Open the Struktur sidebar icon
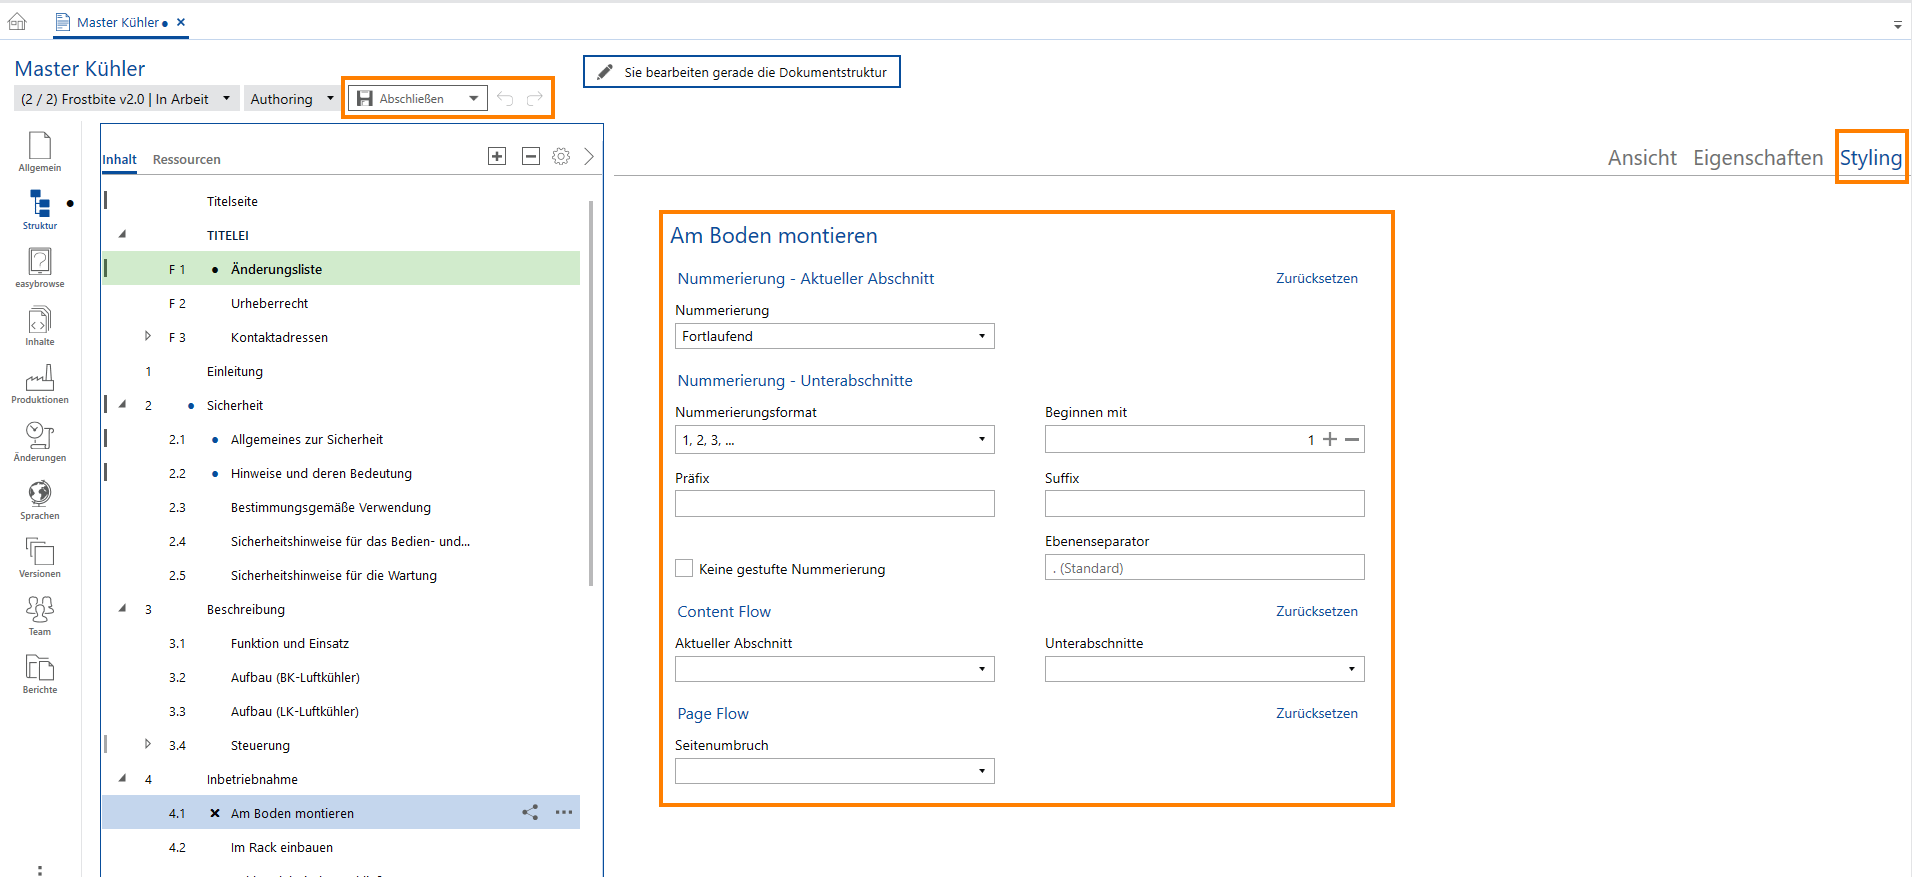Screen dimensions: 1912x877 coord(40,209)
